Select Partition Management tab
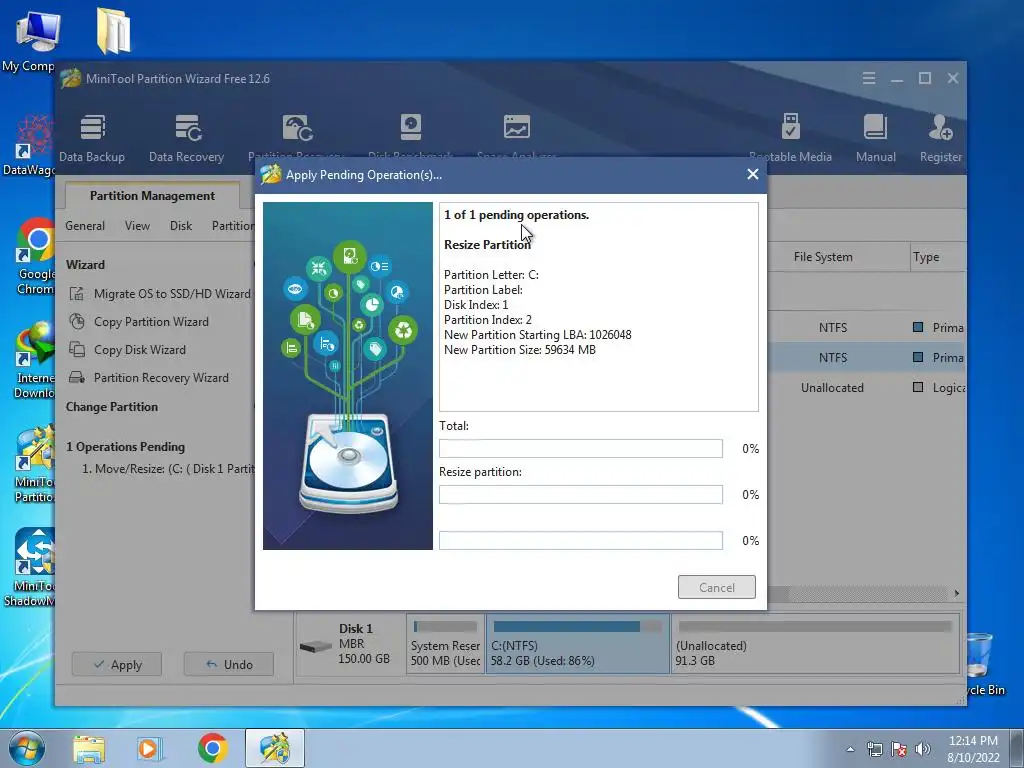Viewport: 1024px width, 768px height. coord(152,195)
